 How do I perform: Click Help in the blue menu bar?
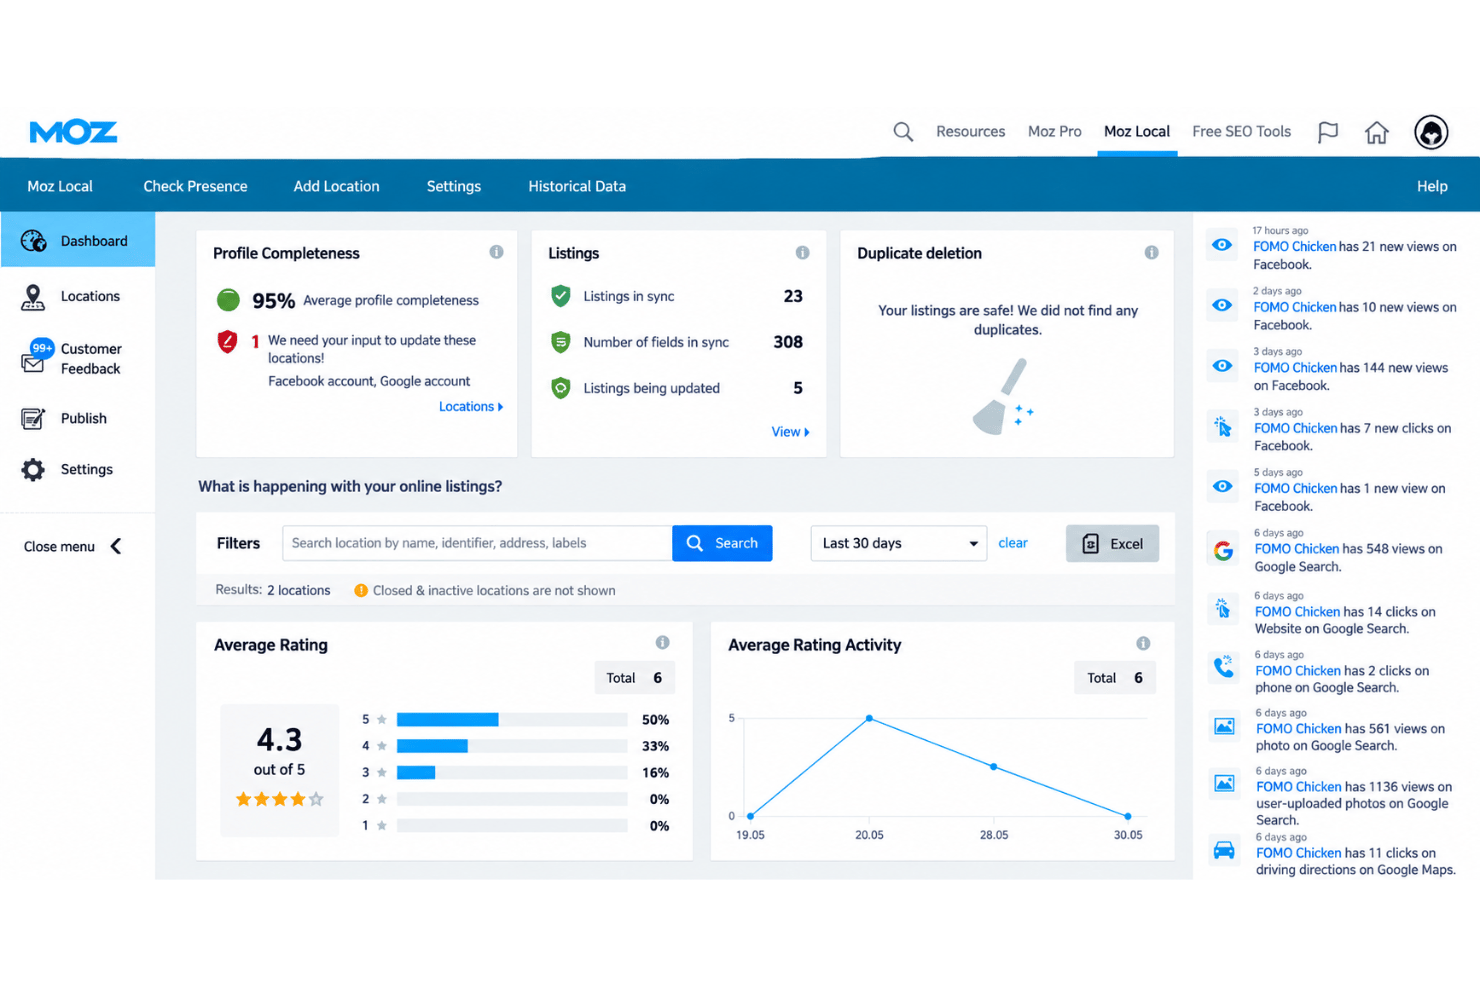(1432, 187)
